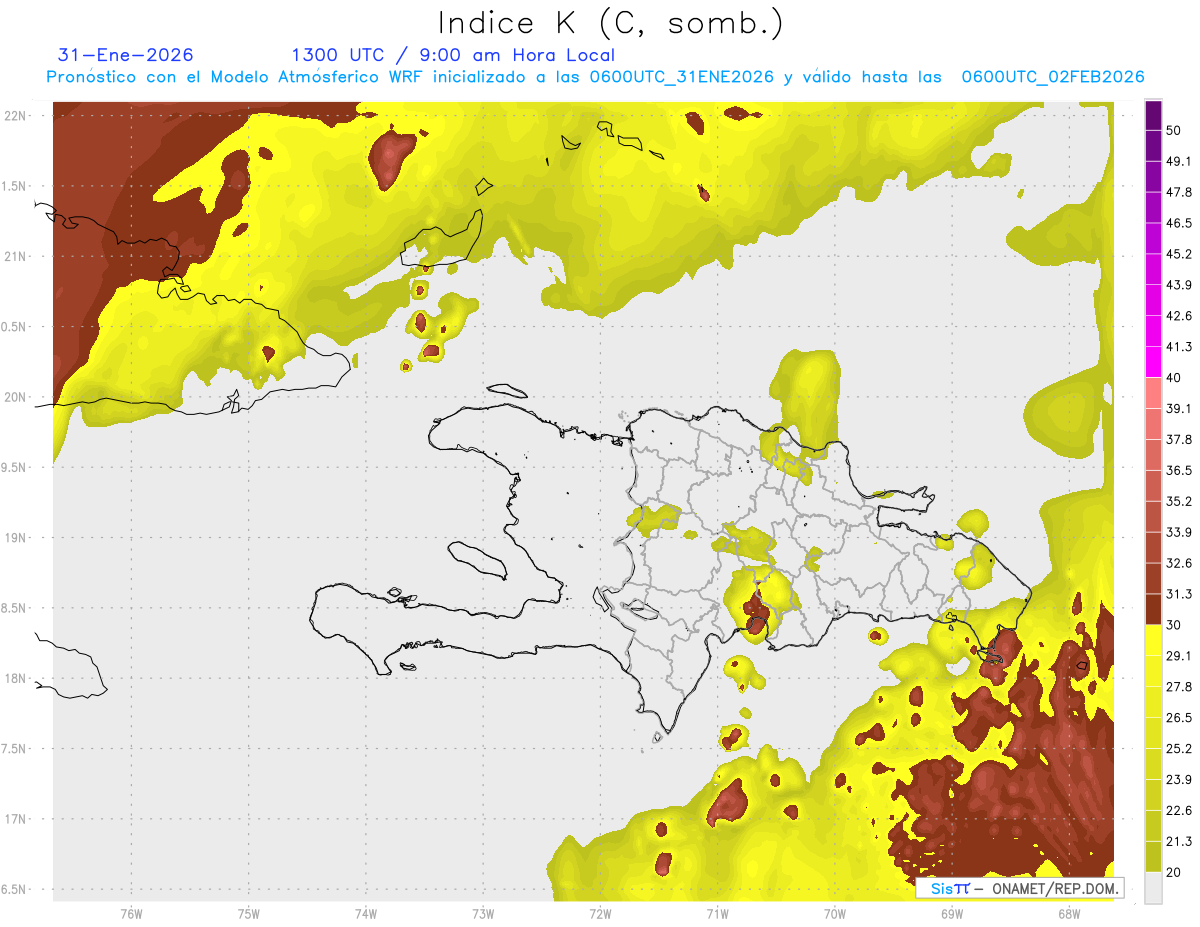Select the darkest purple colorbar segment above 50
The image size is (1200, 927).
point(1154,115)
